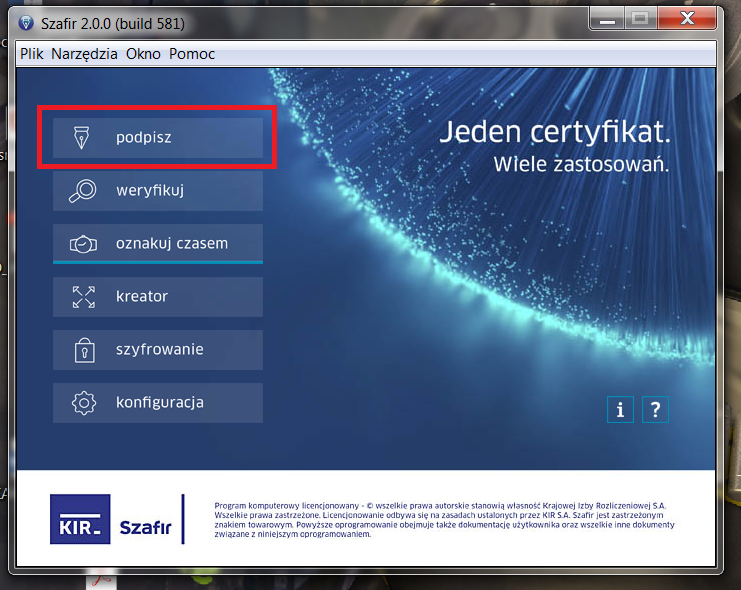Maximize the Szafir window
This screenshot has height=590, width=741.
(640, 19)
